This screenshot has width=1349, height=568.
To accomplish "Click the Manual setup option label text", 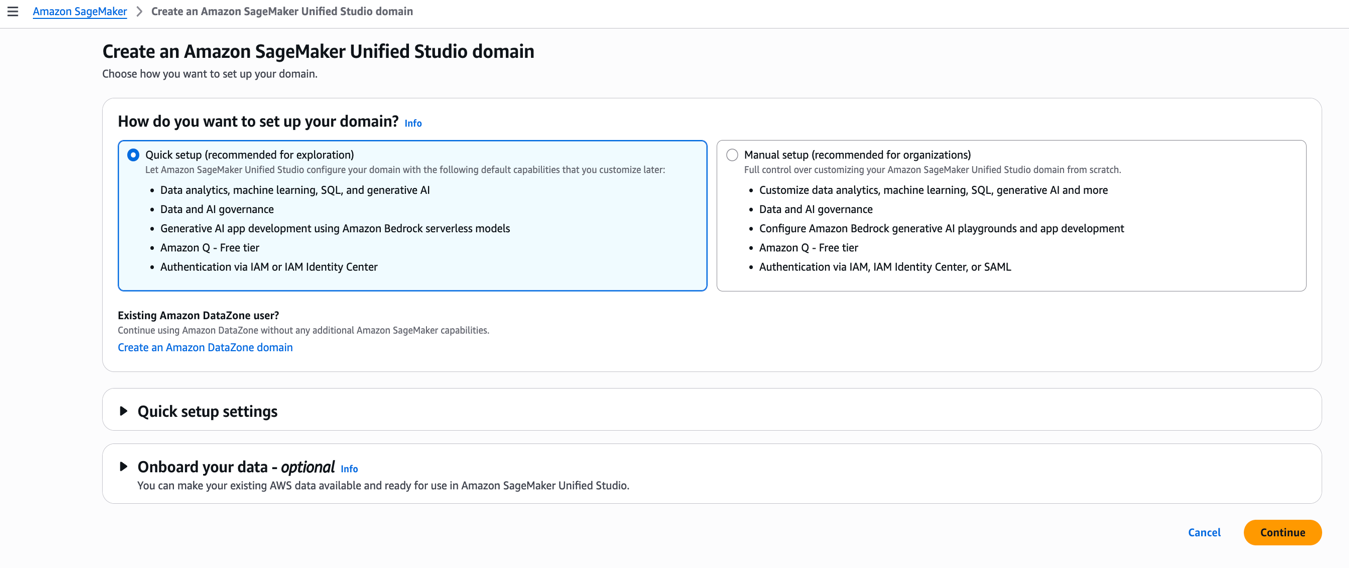I will coord(857,155).
